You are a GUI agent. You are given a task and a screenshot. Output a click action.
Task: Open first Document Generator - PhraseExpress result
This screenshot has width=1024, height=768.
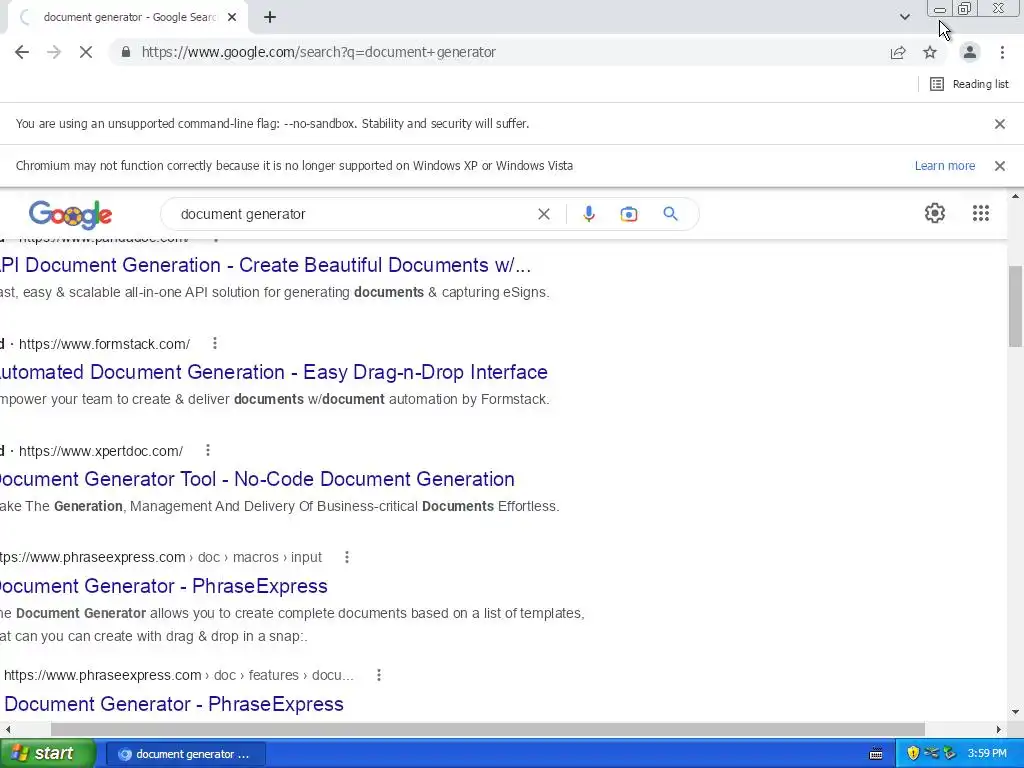pyautogui.click(x=163, y=586)
